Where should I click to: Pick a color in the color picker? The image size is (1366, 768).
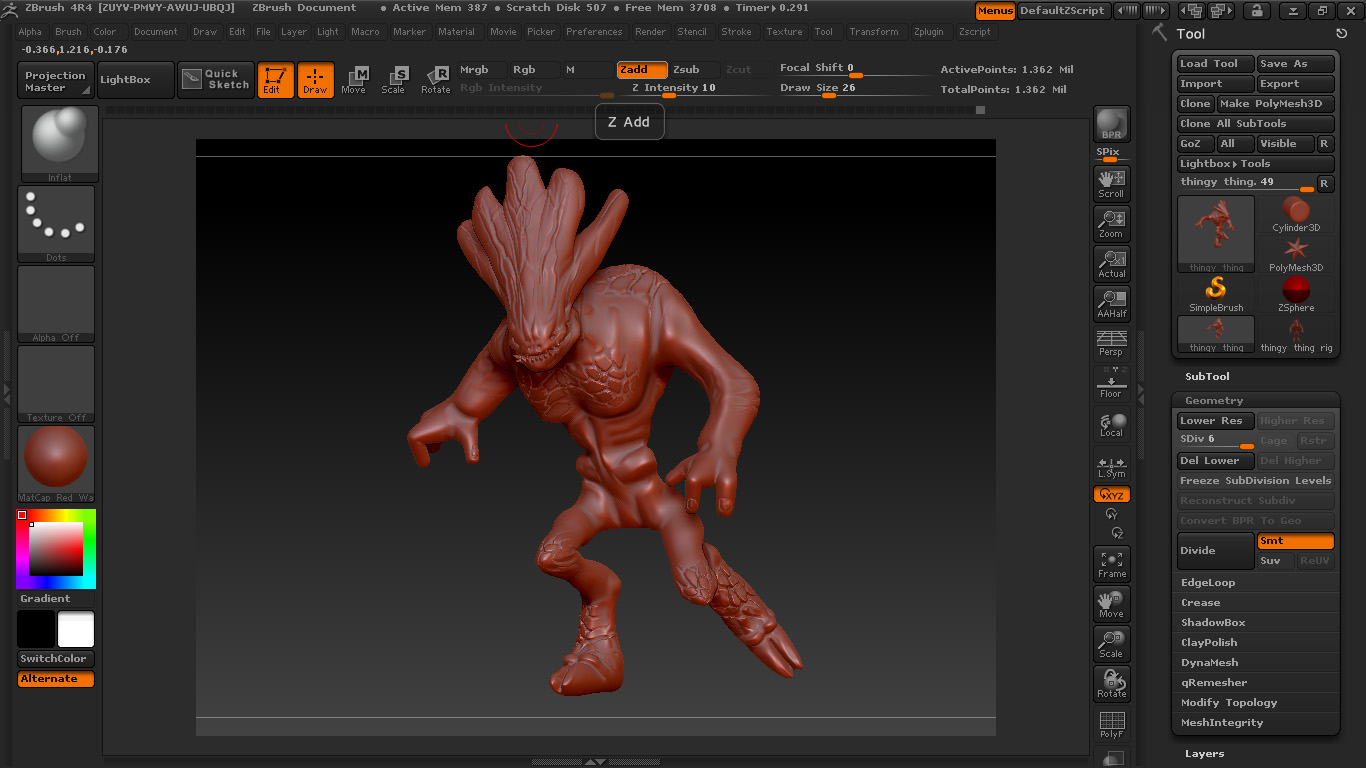tap(56, 548)
